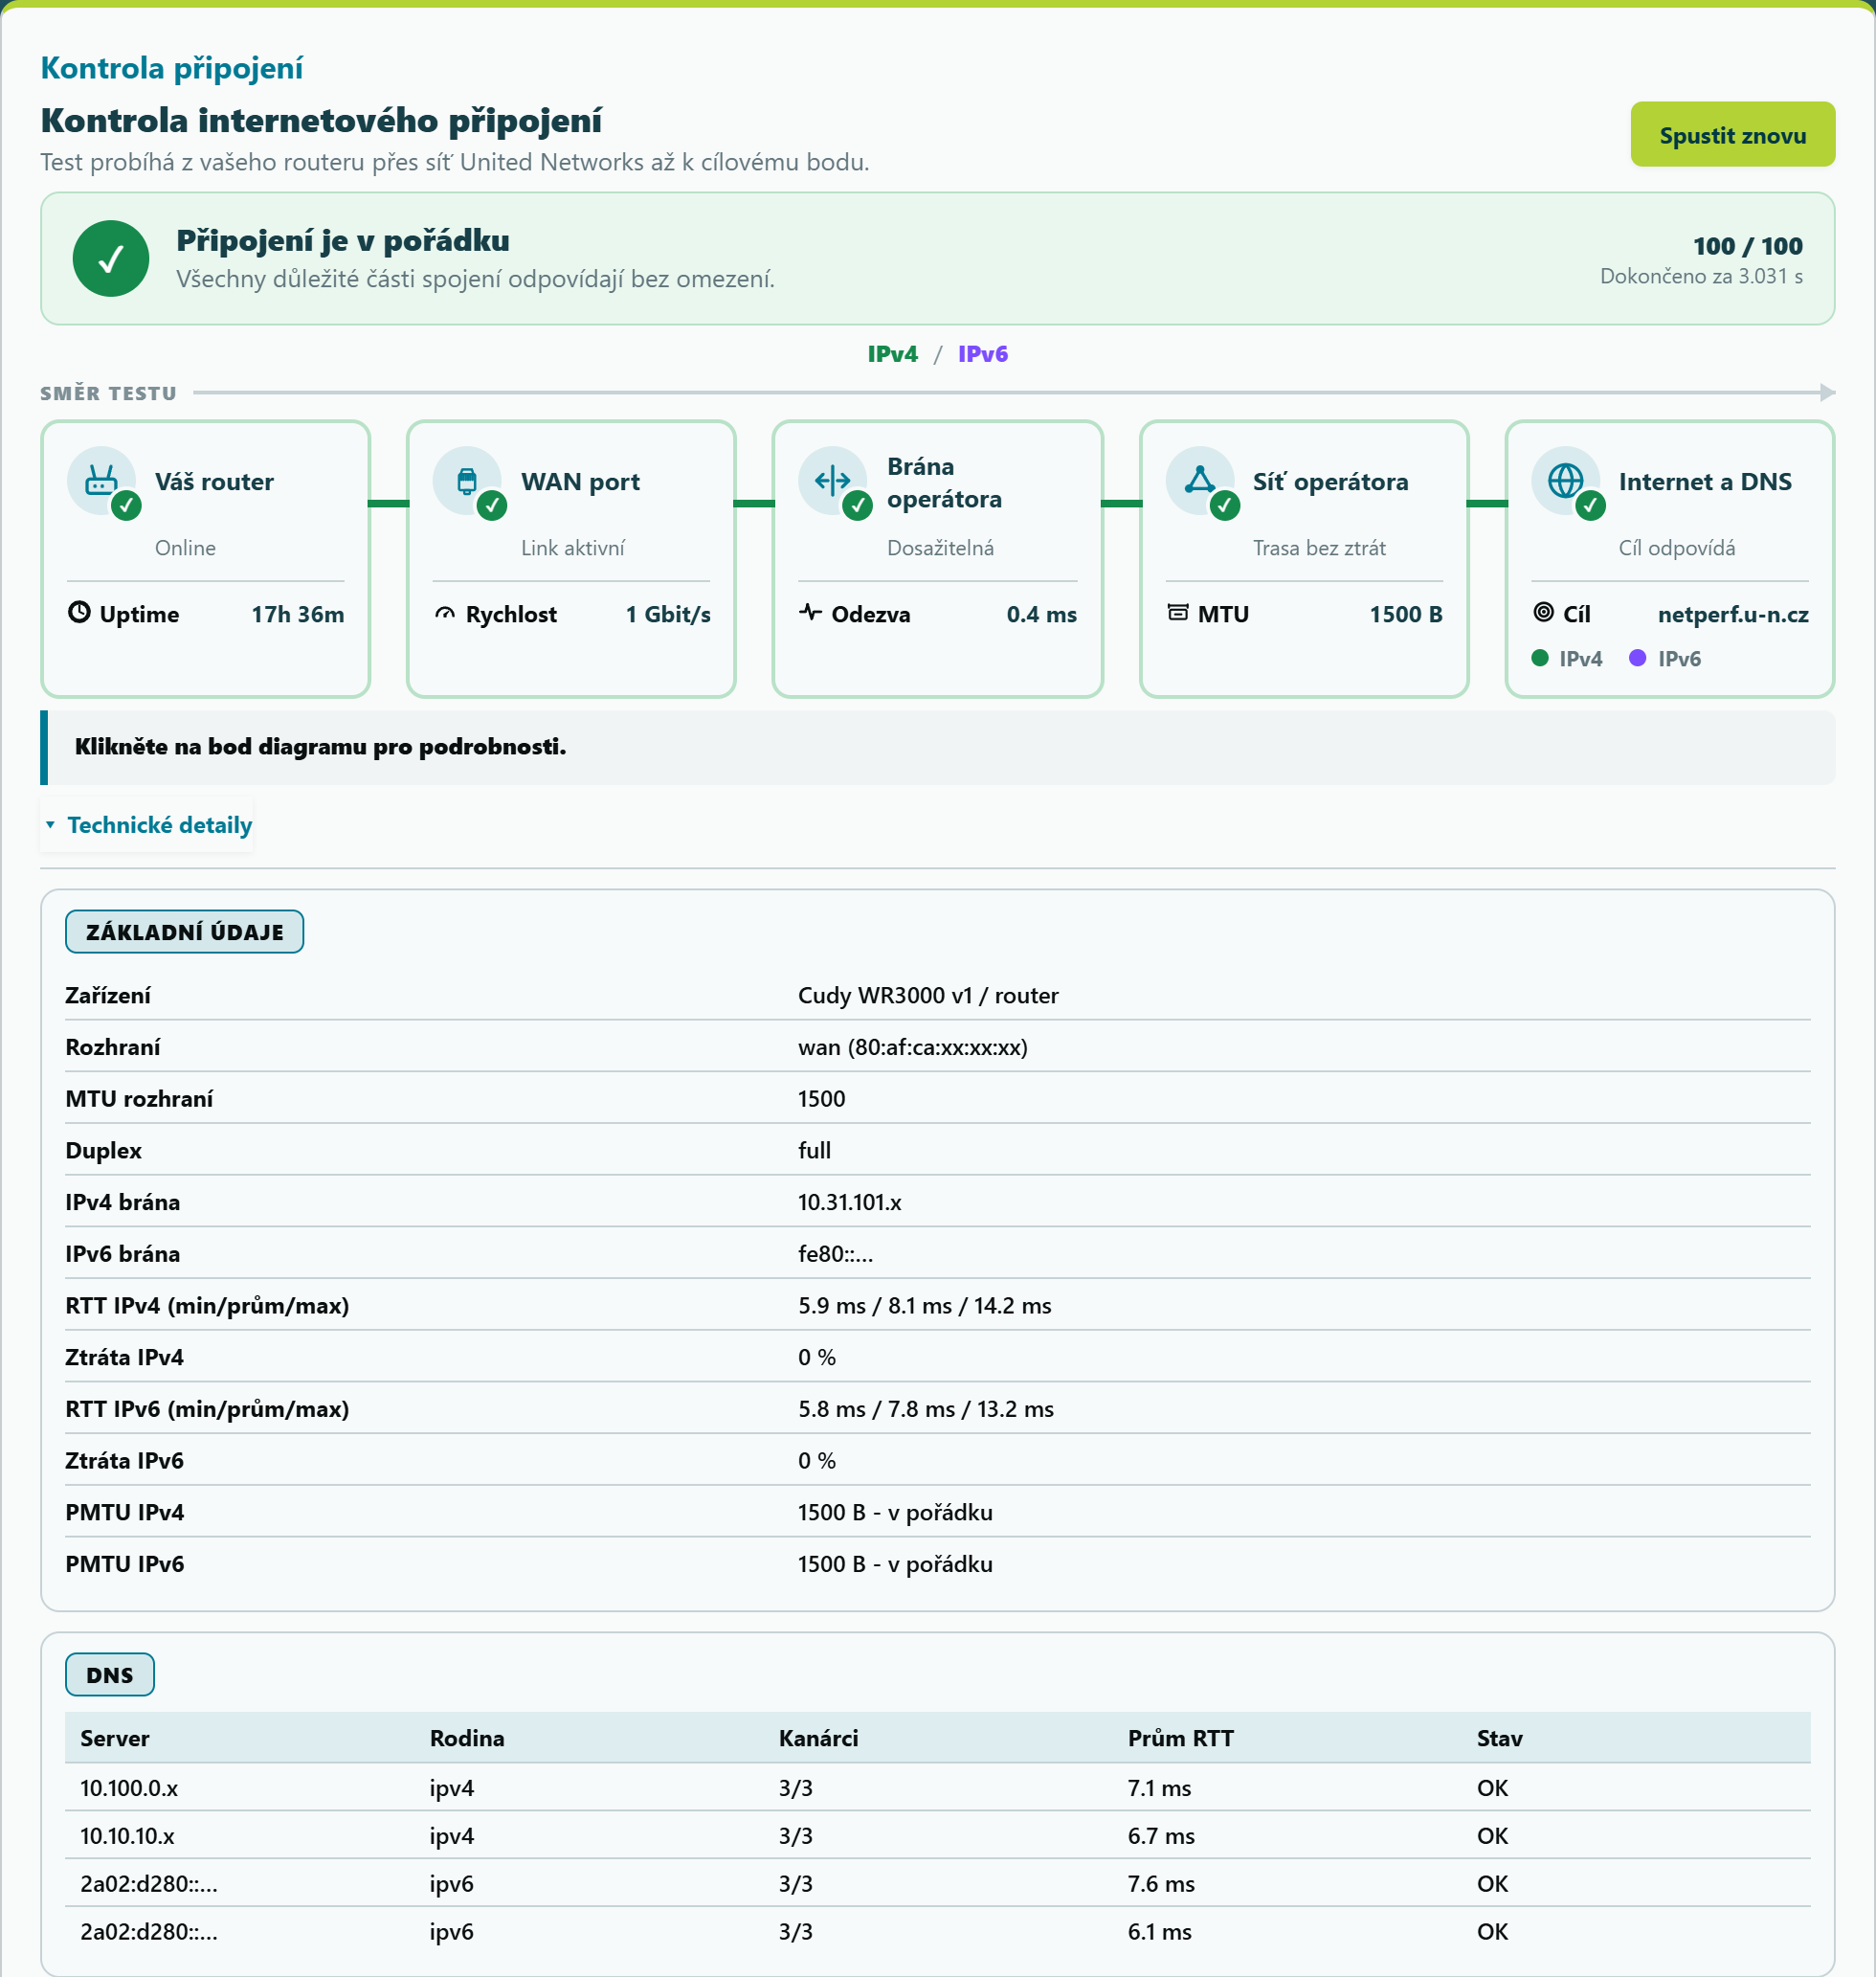
Task: Click the Cíl target icon
Action: (x=1544, y=612)
